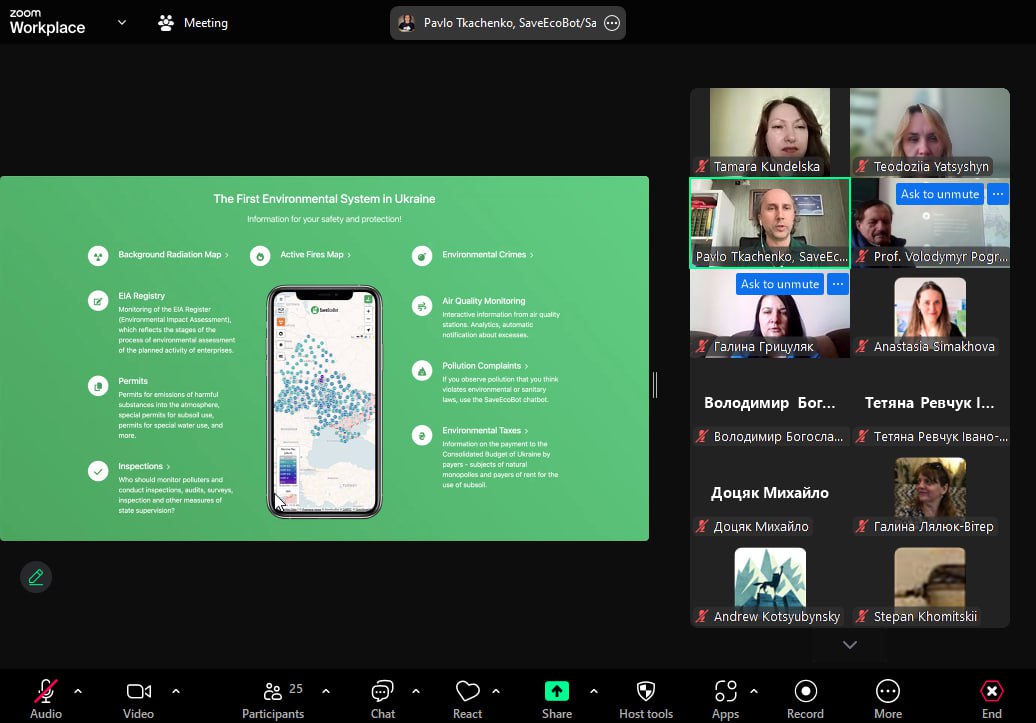
Task: Open the More options menu
Action: pos(888,699)
